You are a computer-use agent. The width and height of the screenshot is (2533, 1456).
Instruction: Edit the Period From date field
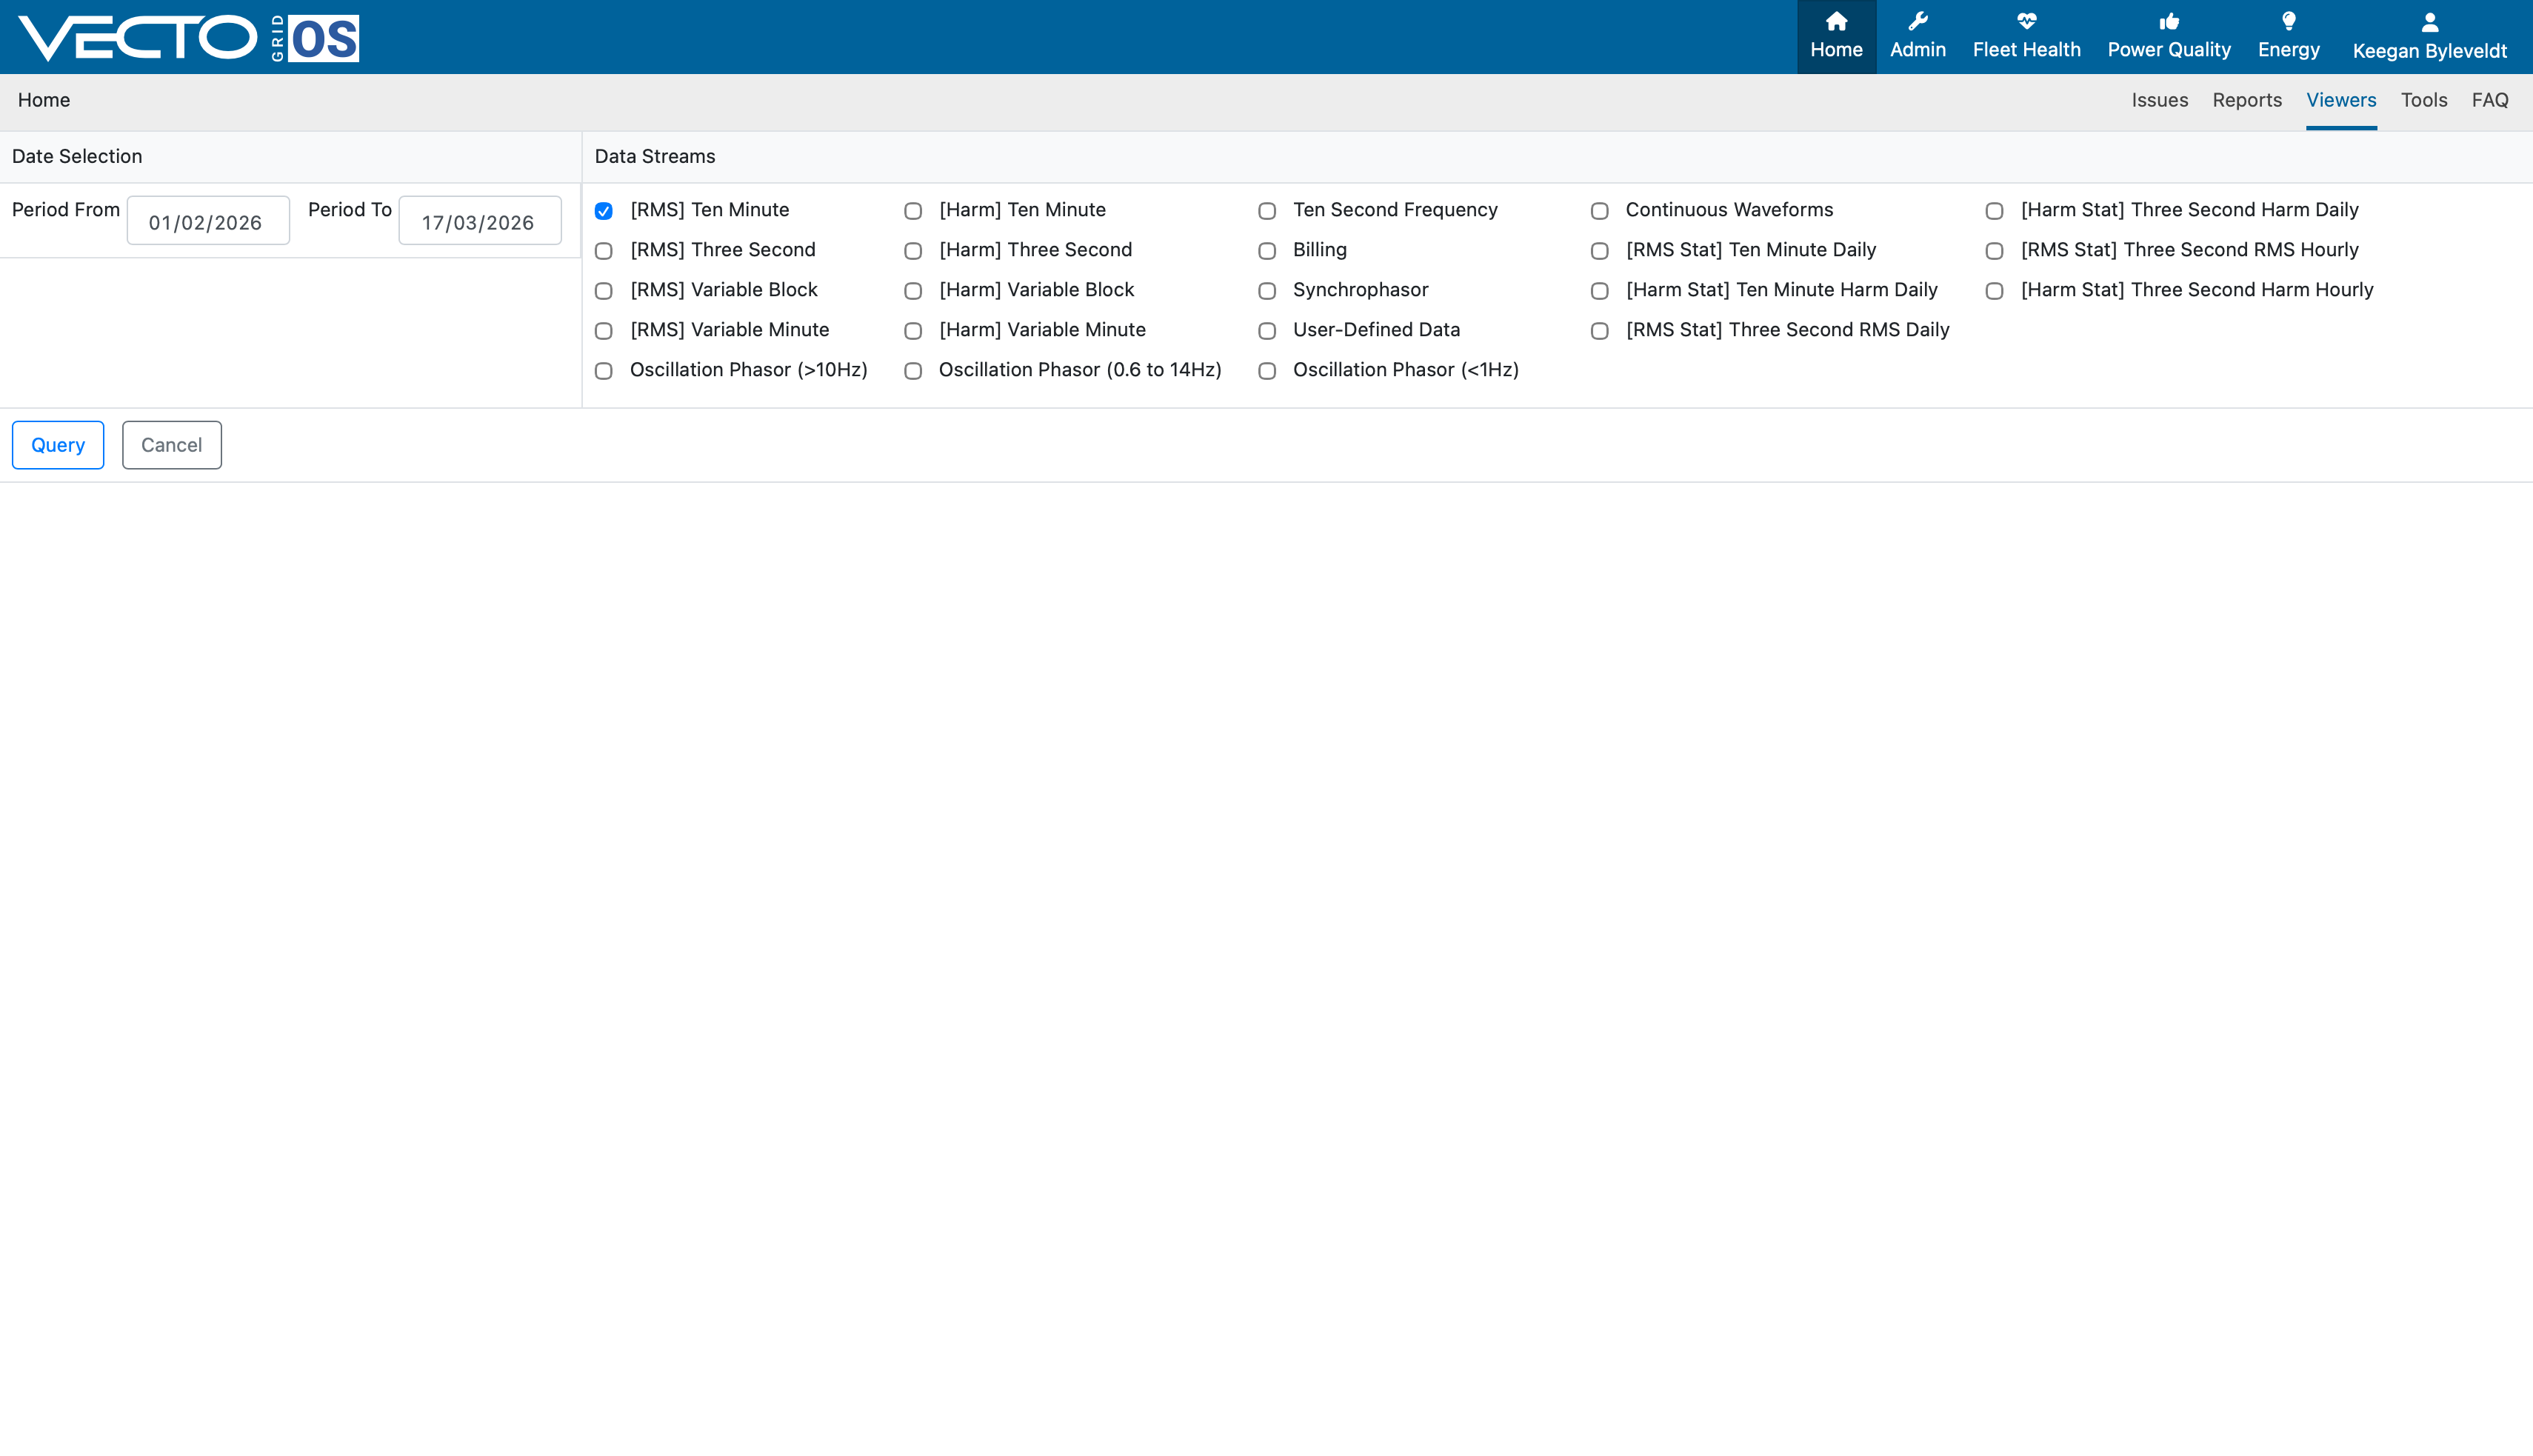click(x=208, y=221)
